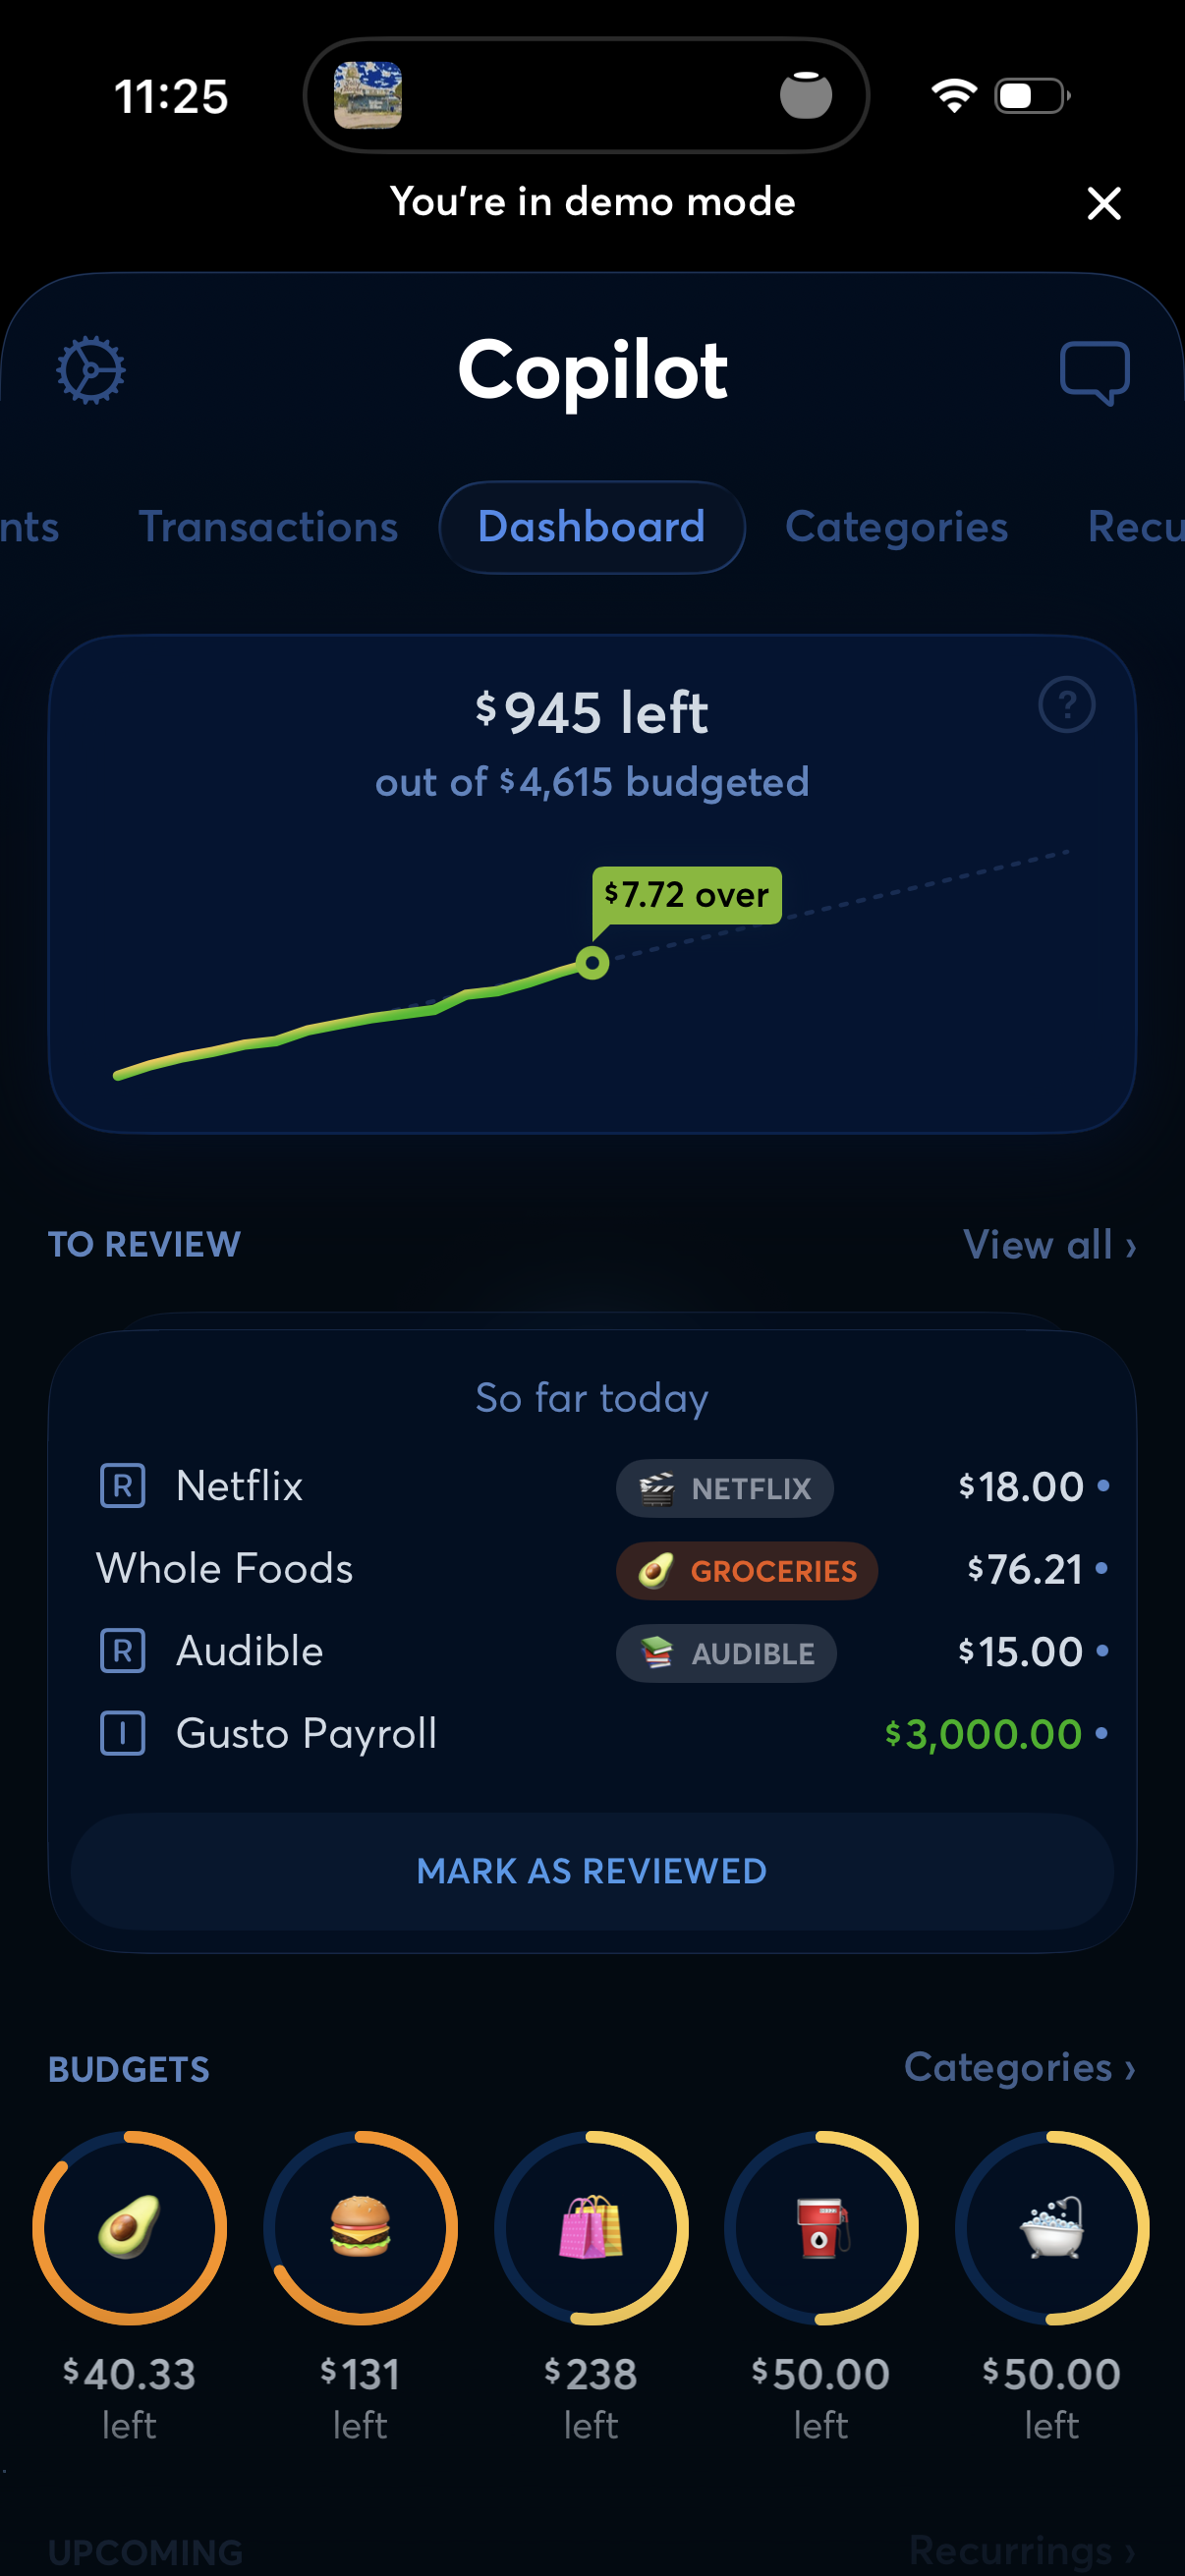The image size is (1185, 2576).
Task: Tap the Netflix category tag
Action: 724,1488
